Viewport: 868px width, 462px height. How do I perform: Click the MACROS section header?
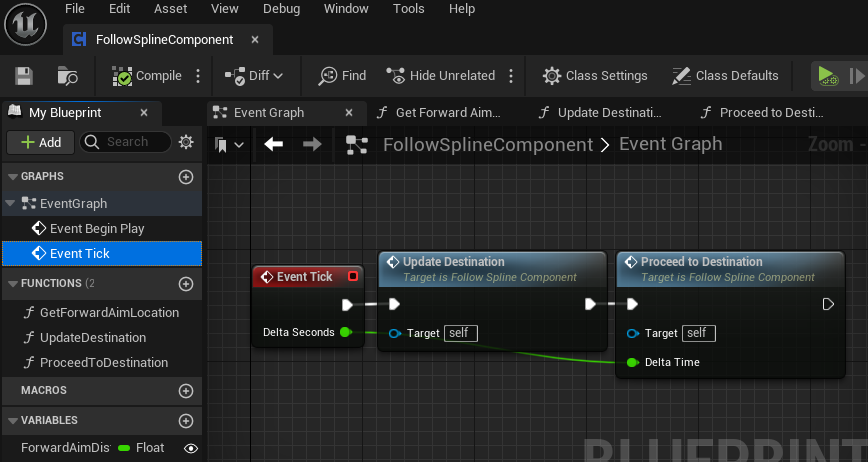tap(102, 391)
